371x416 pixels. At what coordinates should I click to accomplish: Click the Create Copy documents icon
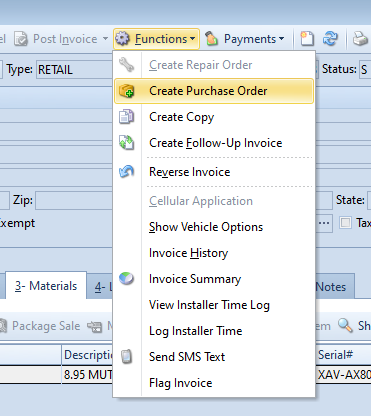[x=127, y=117]
